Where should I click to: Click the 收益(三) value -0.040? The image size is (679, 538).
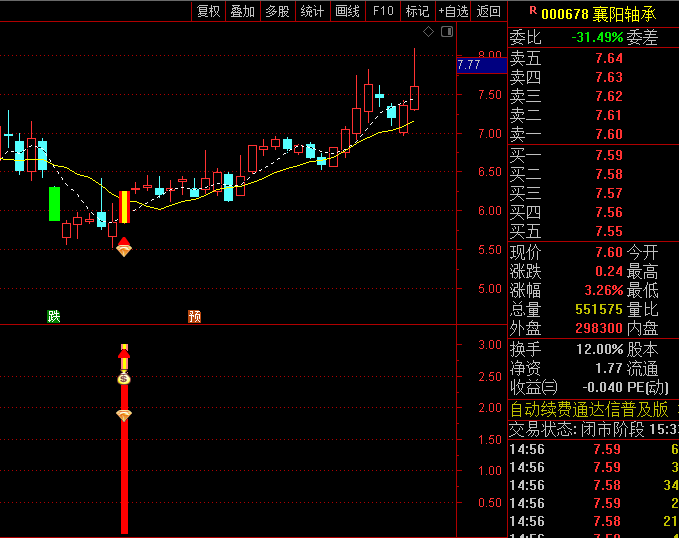point(603,387)
